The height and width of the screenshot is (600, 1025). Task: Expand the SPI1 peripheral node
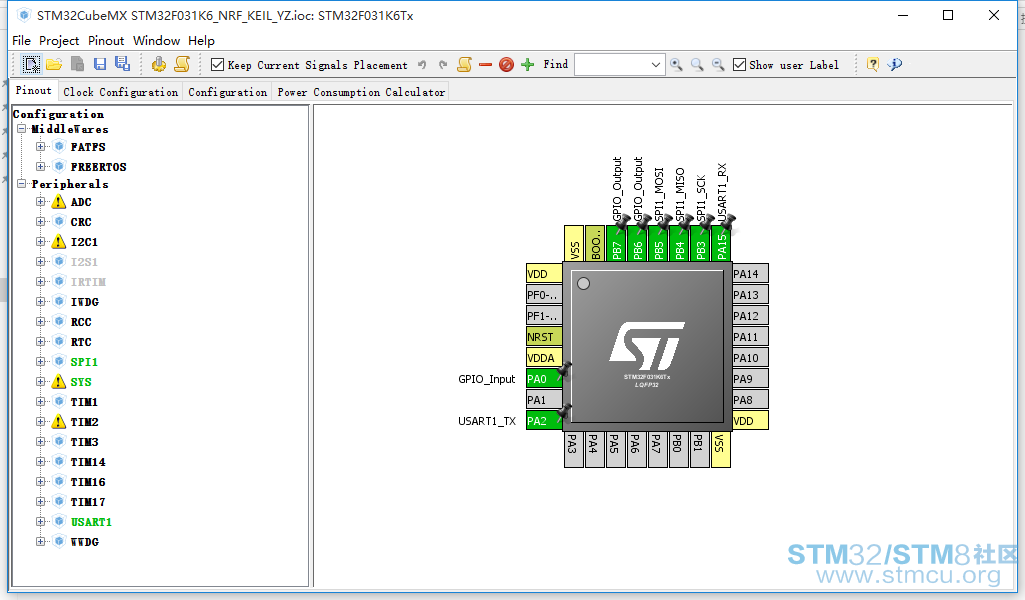pos(41,361)
